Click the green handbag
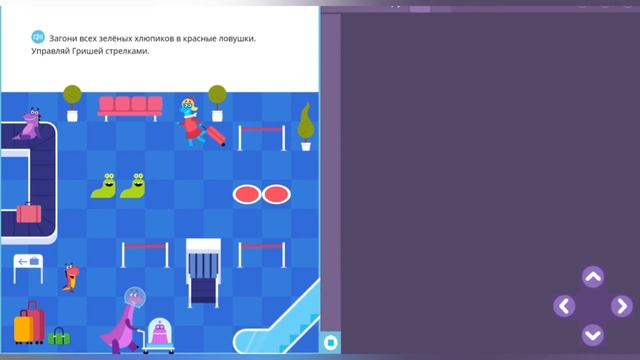This screenshot has height=360, width=640. click(x=59, y=336)
